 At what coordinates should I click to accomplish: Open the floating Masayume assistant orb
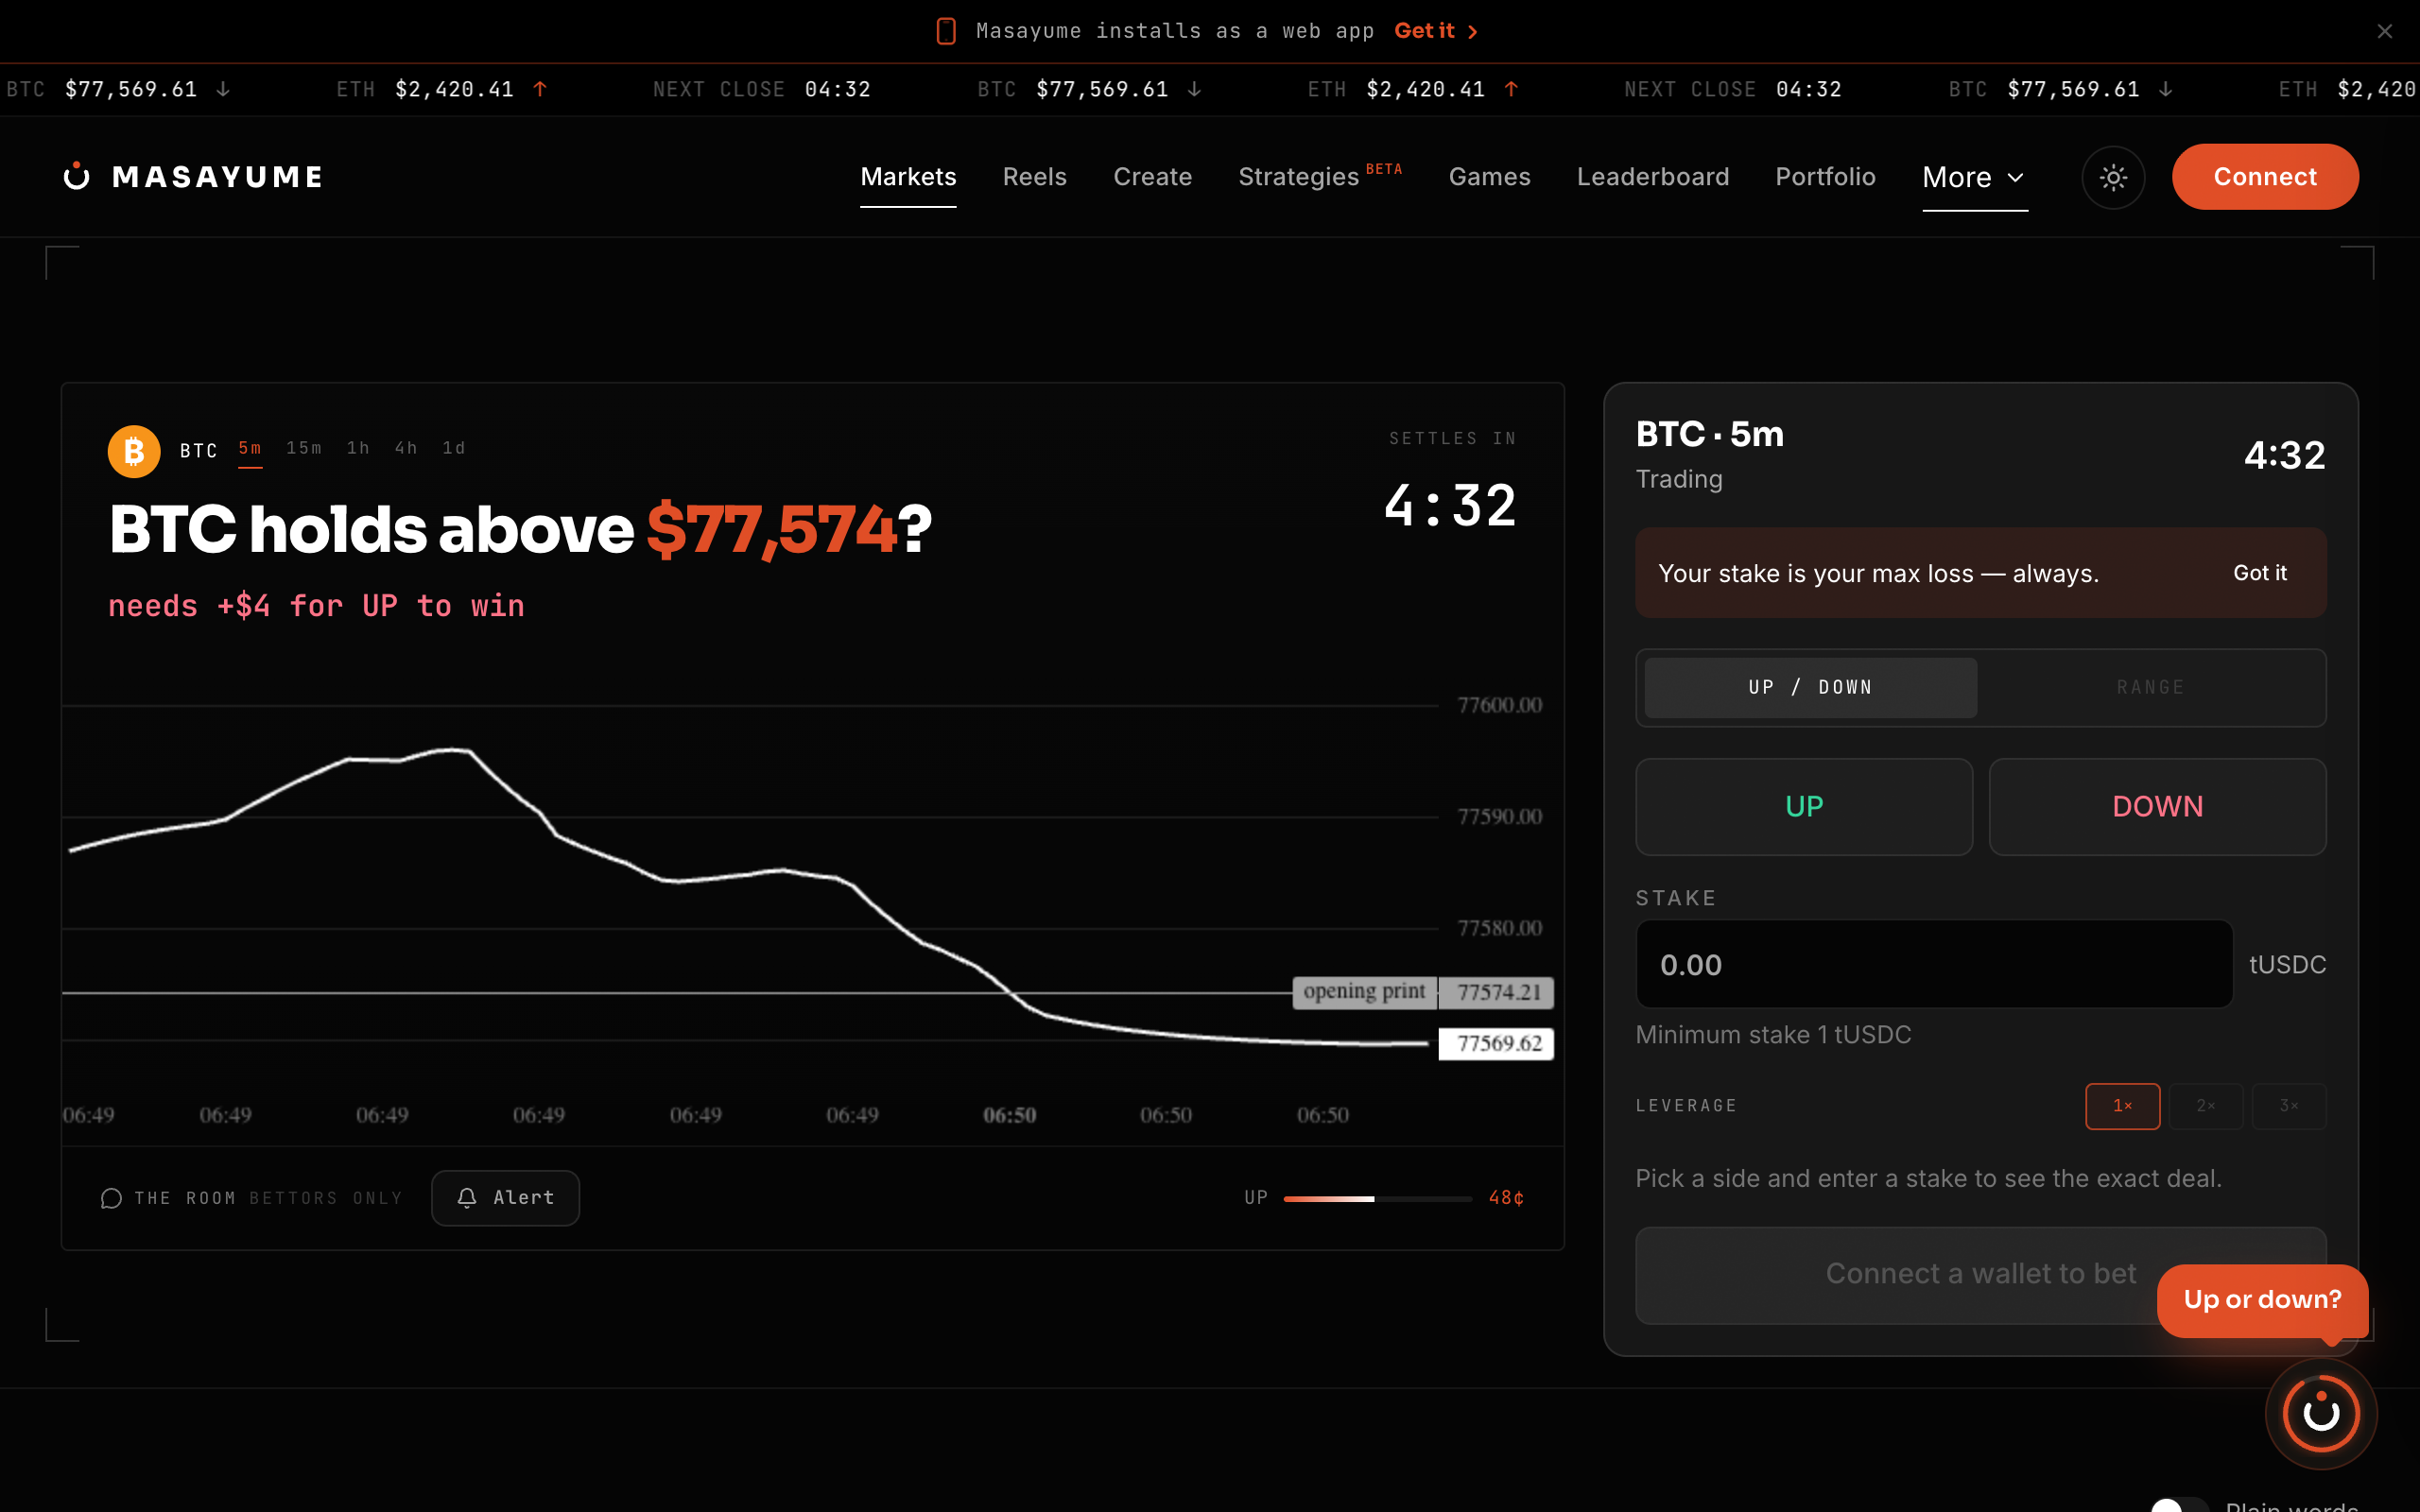(2320, 1413)
